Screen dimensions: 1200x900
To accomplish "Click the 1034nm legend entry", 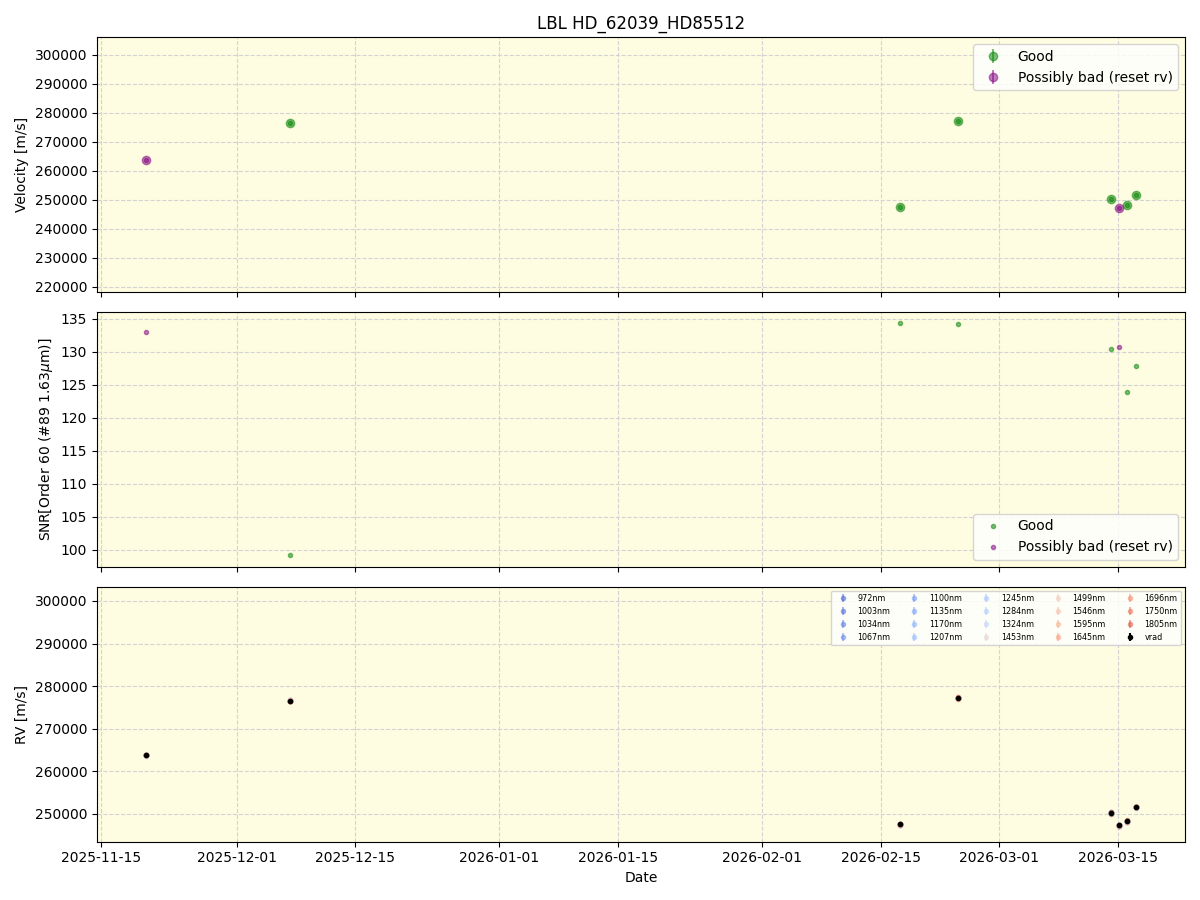I will pyautogui.click(x=864, y=624).
